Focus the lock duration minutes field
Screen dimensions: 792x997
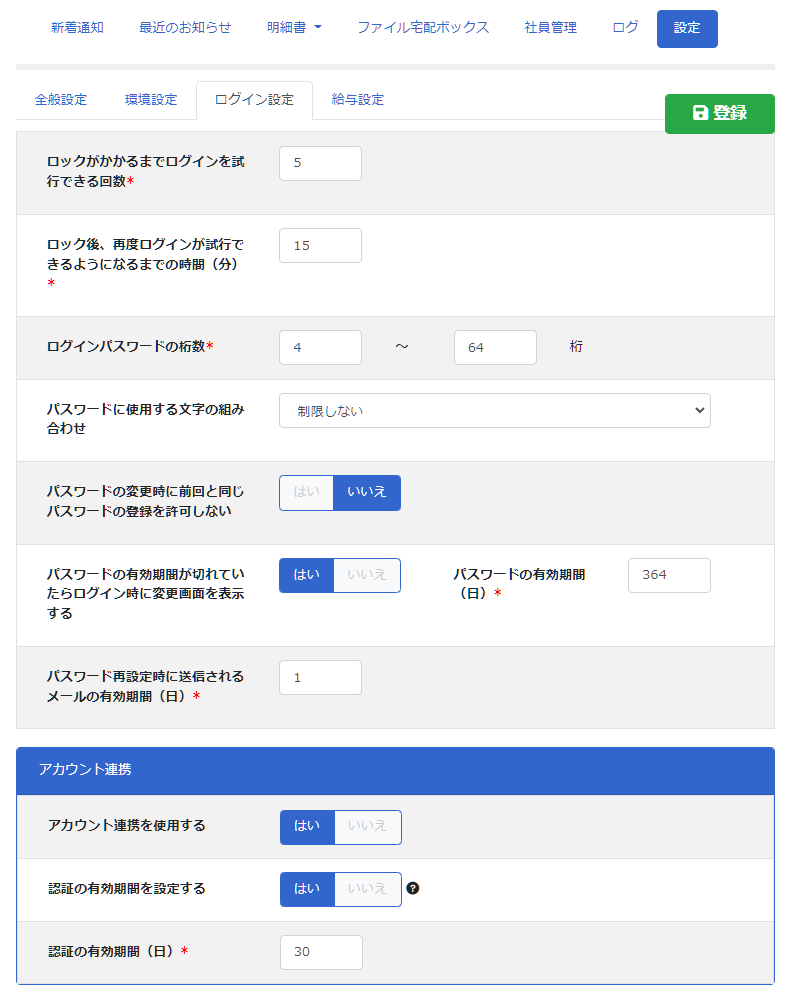(320, 245)
